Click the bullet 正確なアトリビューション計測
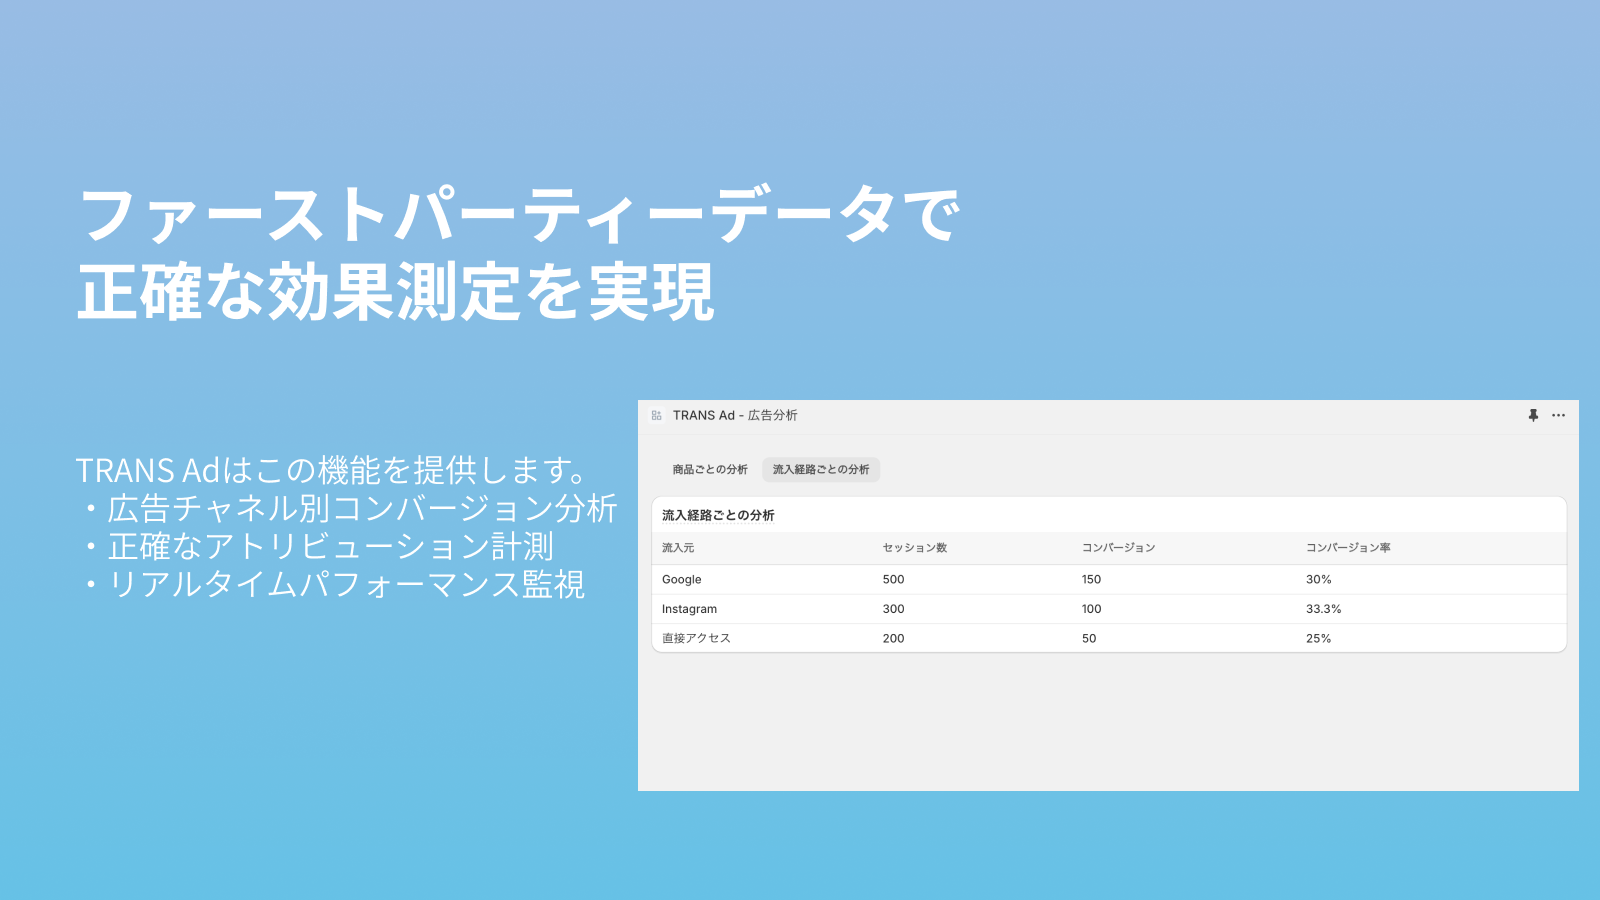Image resolution: width=1600 pixels, height=900 pixels. coord(330,546)
